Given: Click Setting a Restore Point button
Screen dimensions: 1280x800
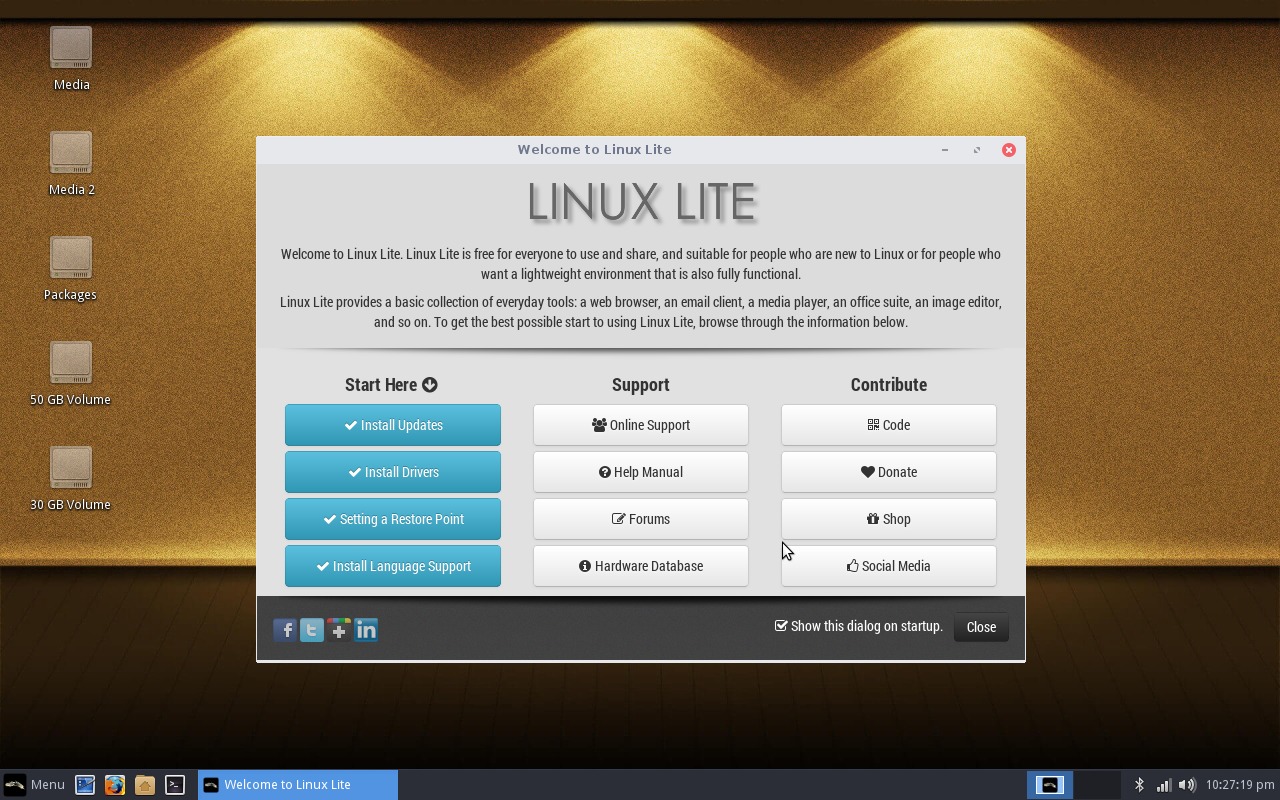Looking at the screenshot, I should pyautogui.click(x=393, y=519).
